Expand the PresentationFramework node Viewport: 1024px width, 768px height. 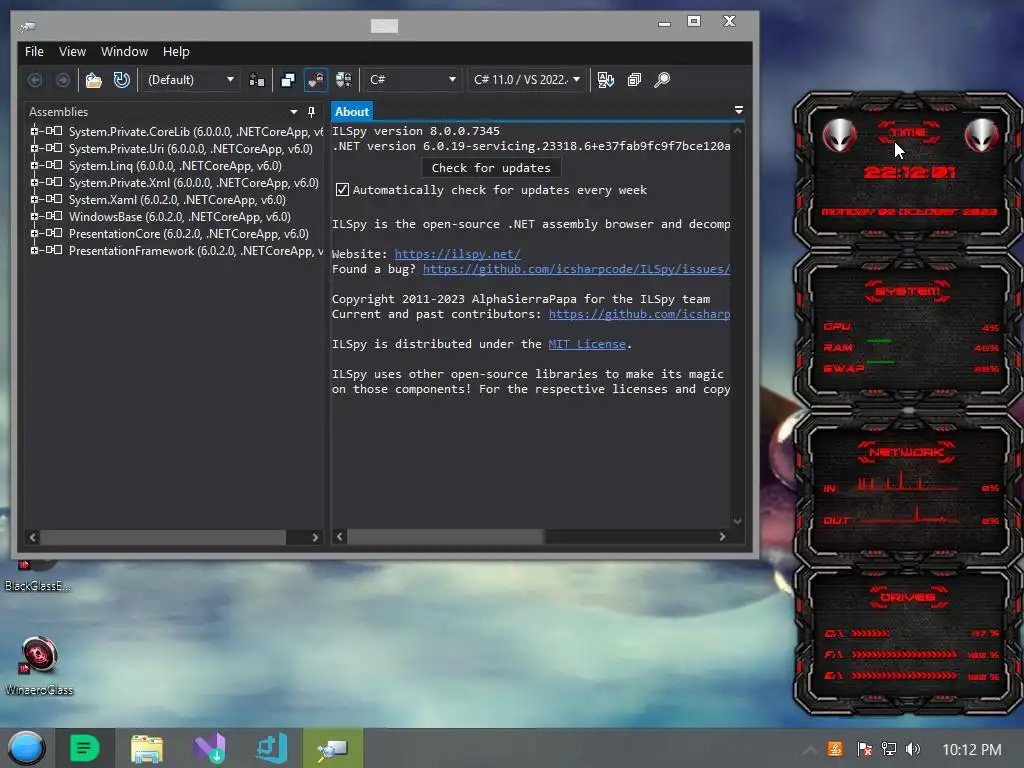click(x=34, y=250)
